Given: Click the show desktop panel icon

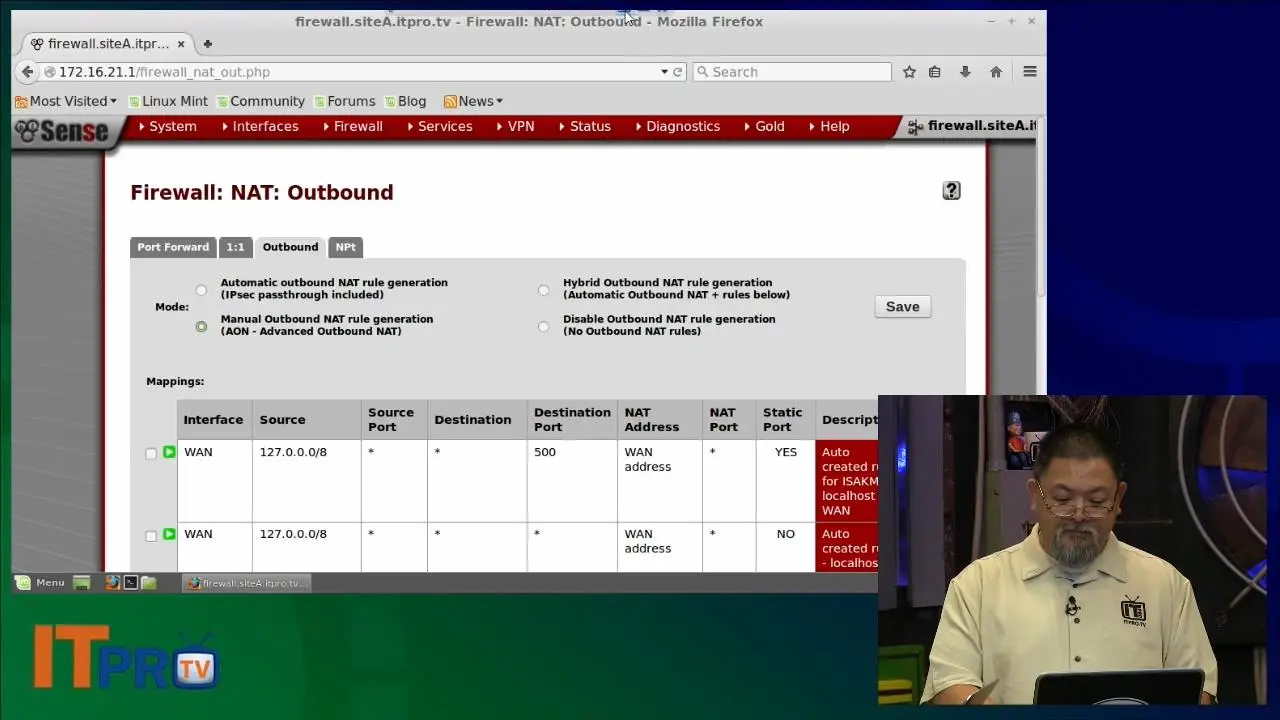Looking at the screenshot, I should tap(82, 582).
